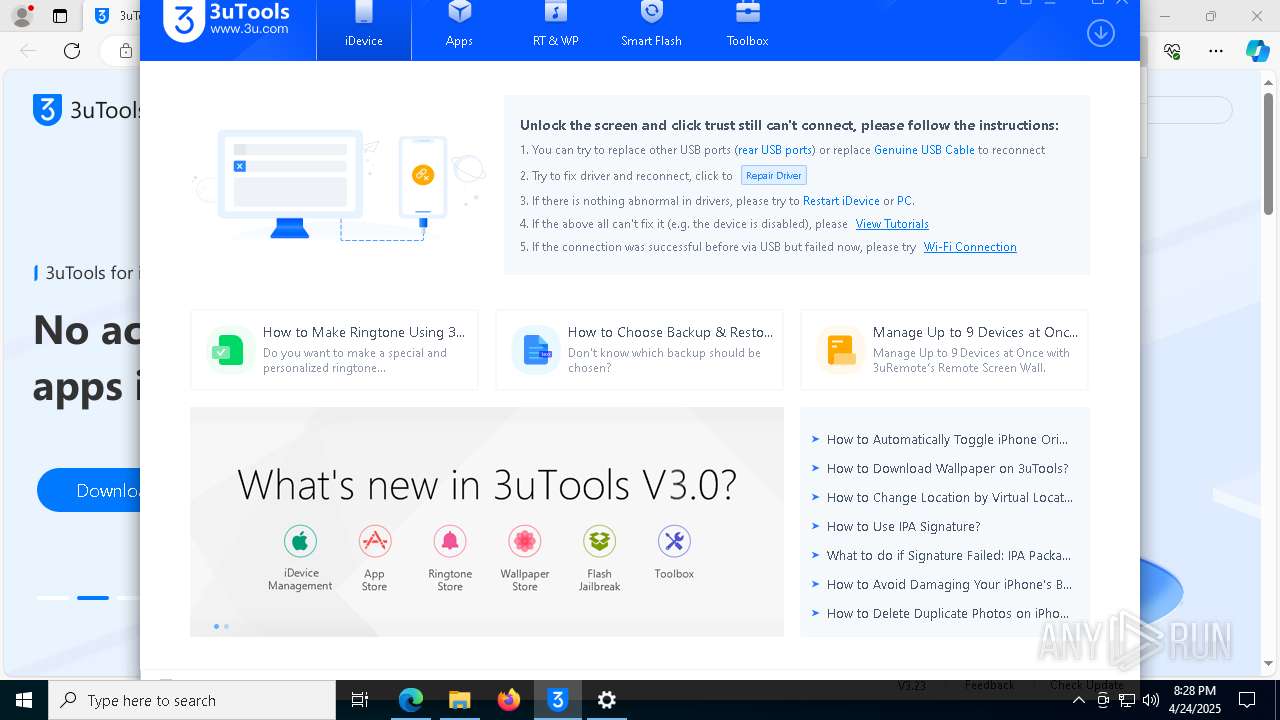Click the device connection illustration
Screen dimensions: 1280x720
[x=338, y=185]
